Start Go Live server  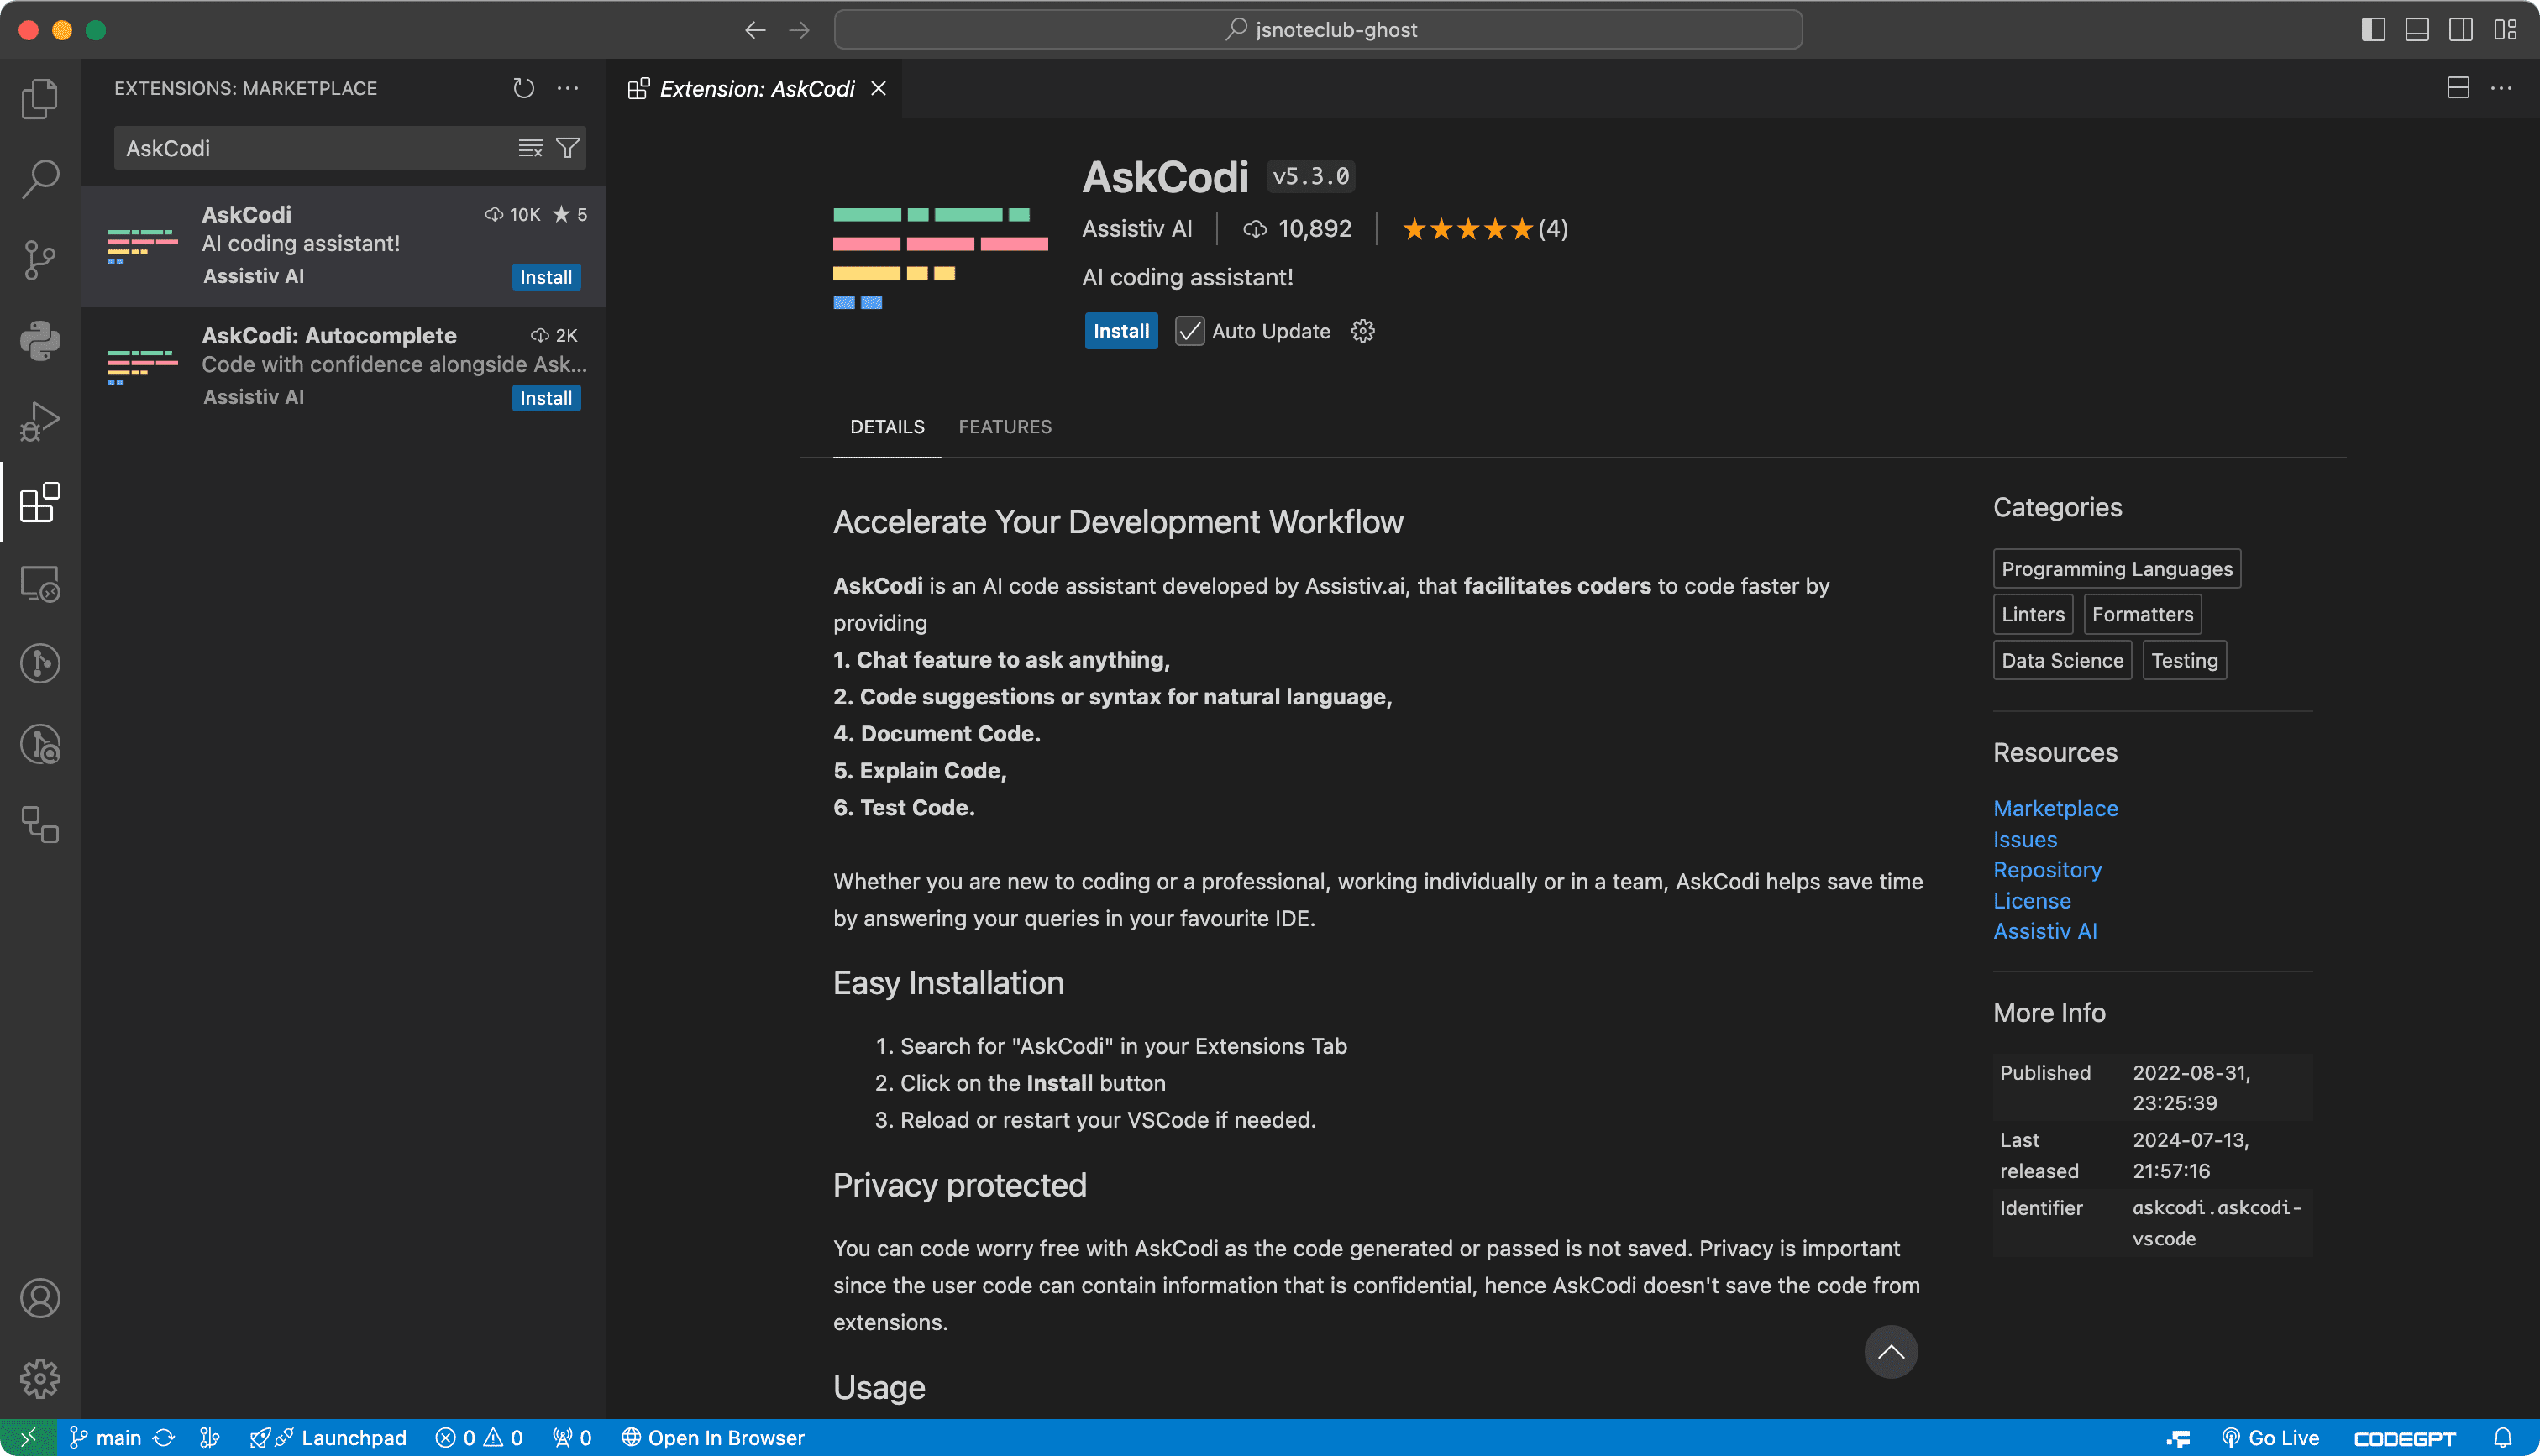tap(2270, 1438)
